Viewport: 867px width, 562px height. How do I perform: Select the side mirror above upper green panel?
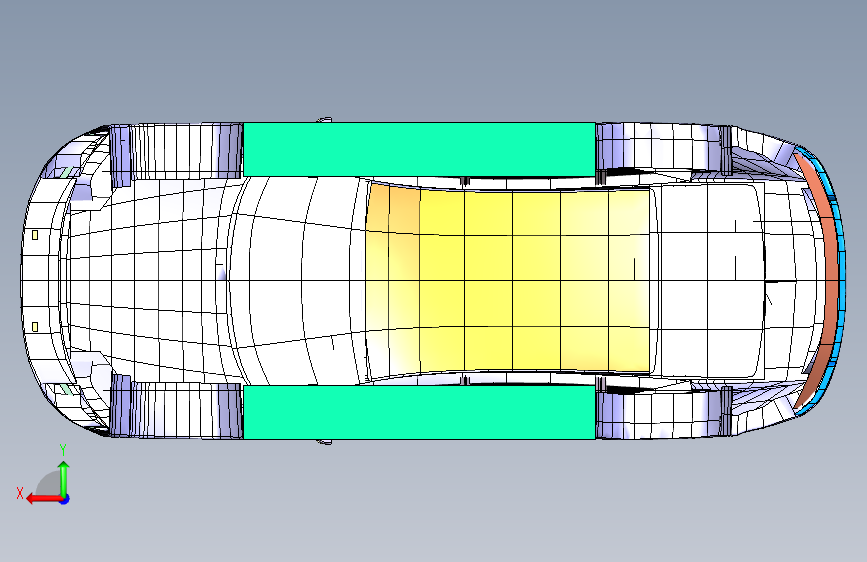(x=325, y=119)
